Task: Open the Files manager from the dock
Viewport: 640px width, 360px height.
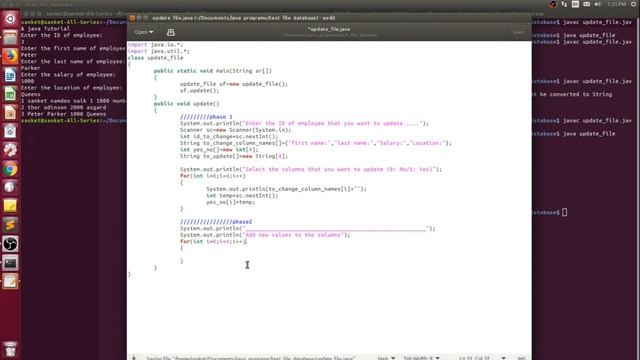Action: 10,38
